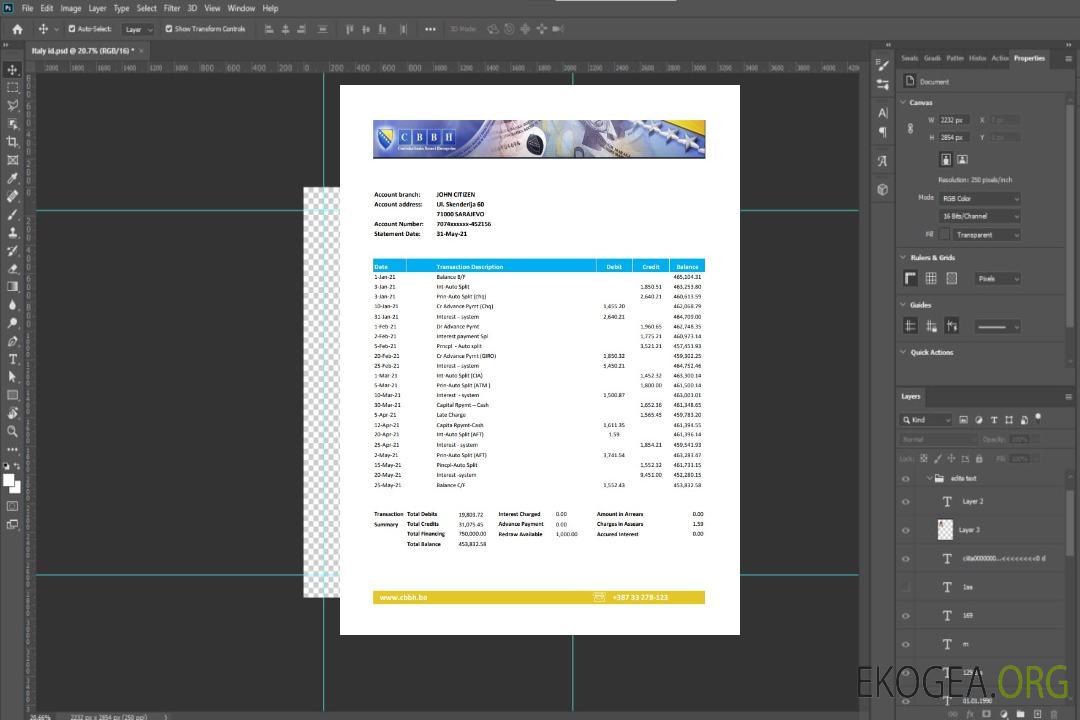Toggle visibility of the layer group folder
Viewport: 1080px width, 720px height.
click(x=906, y=479)
